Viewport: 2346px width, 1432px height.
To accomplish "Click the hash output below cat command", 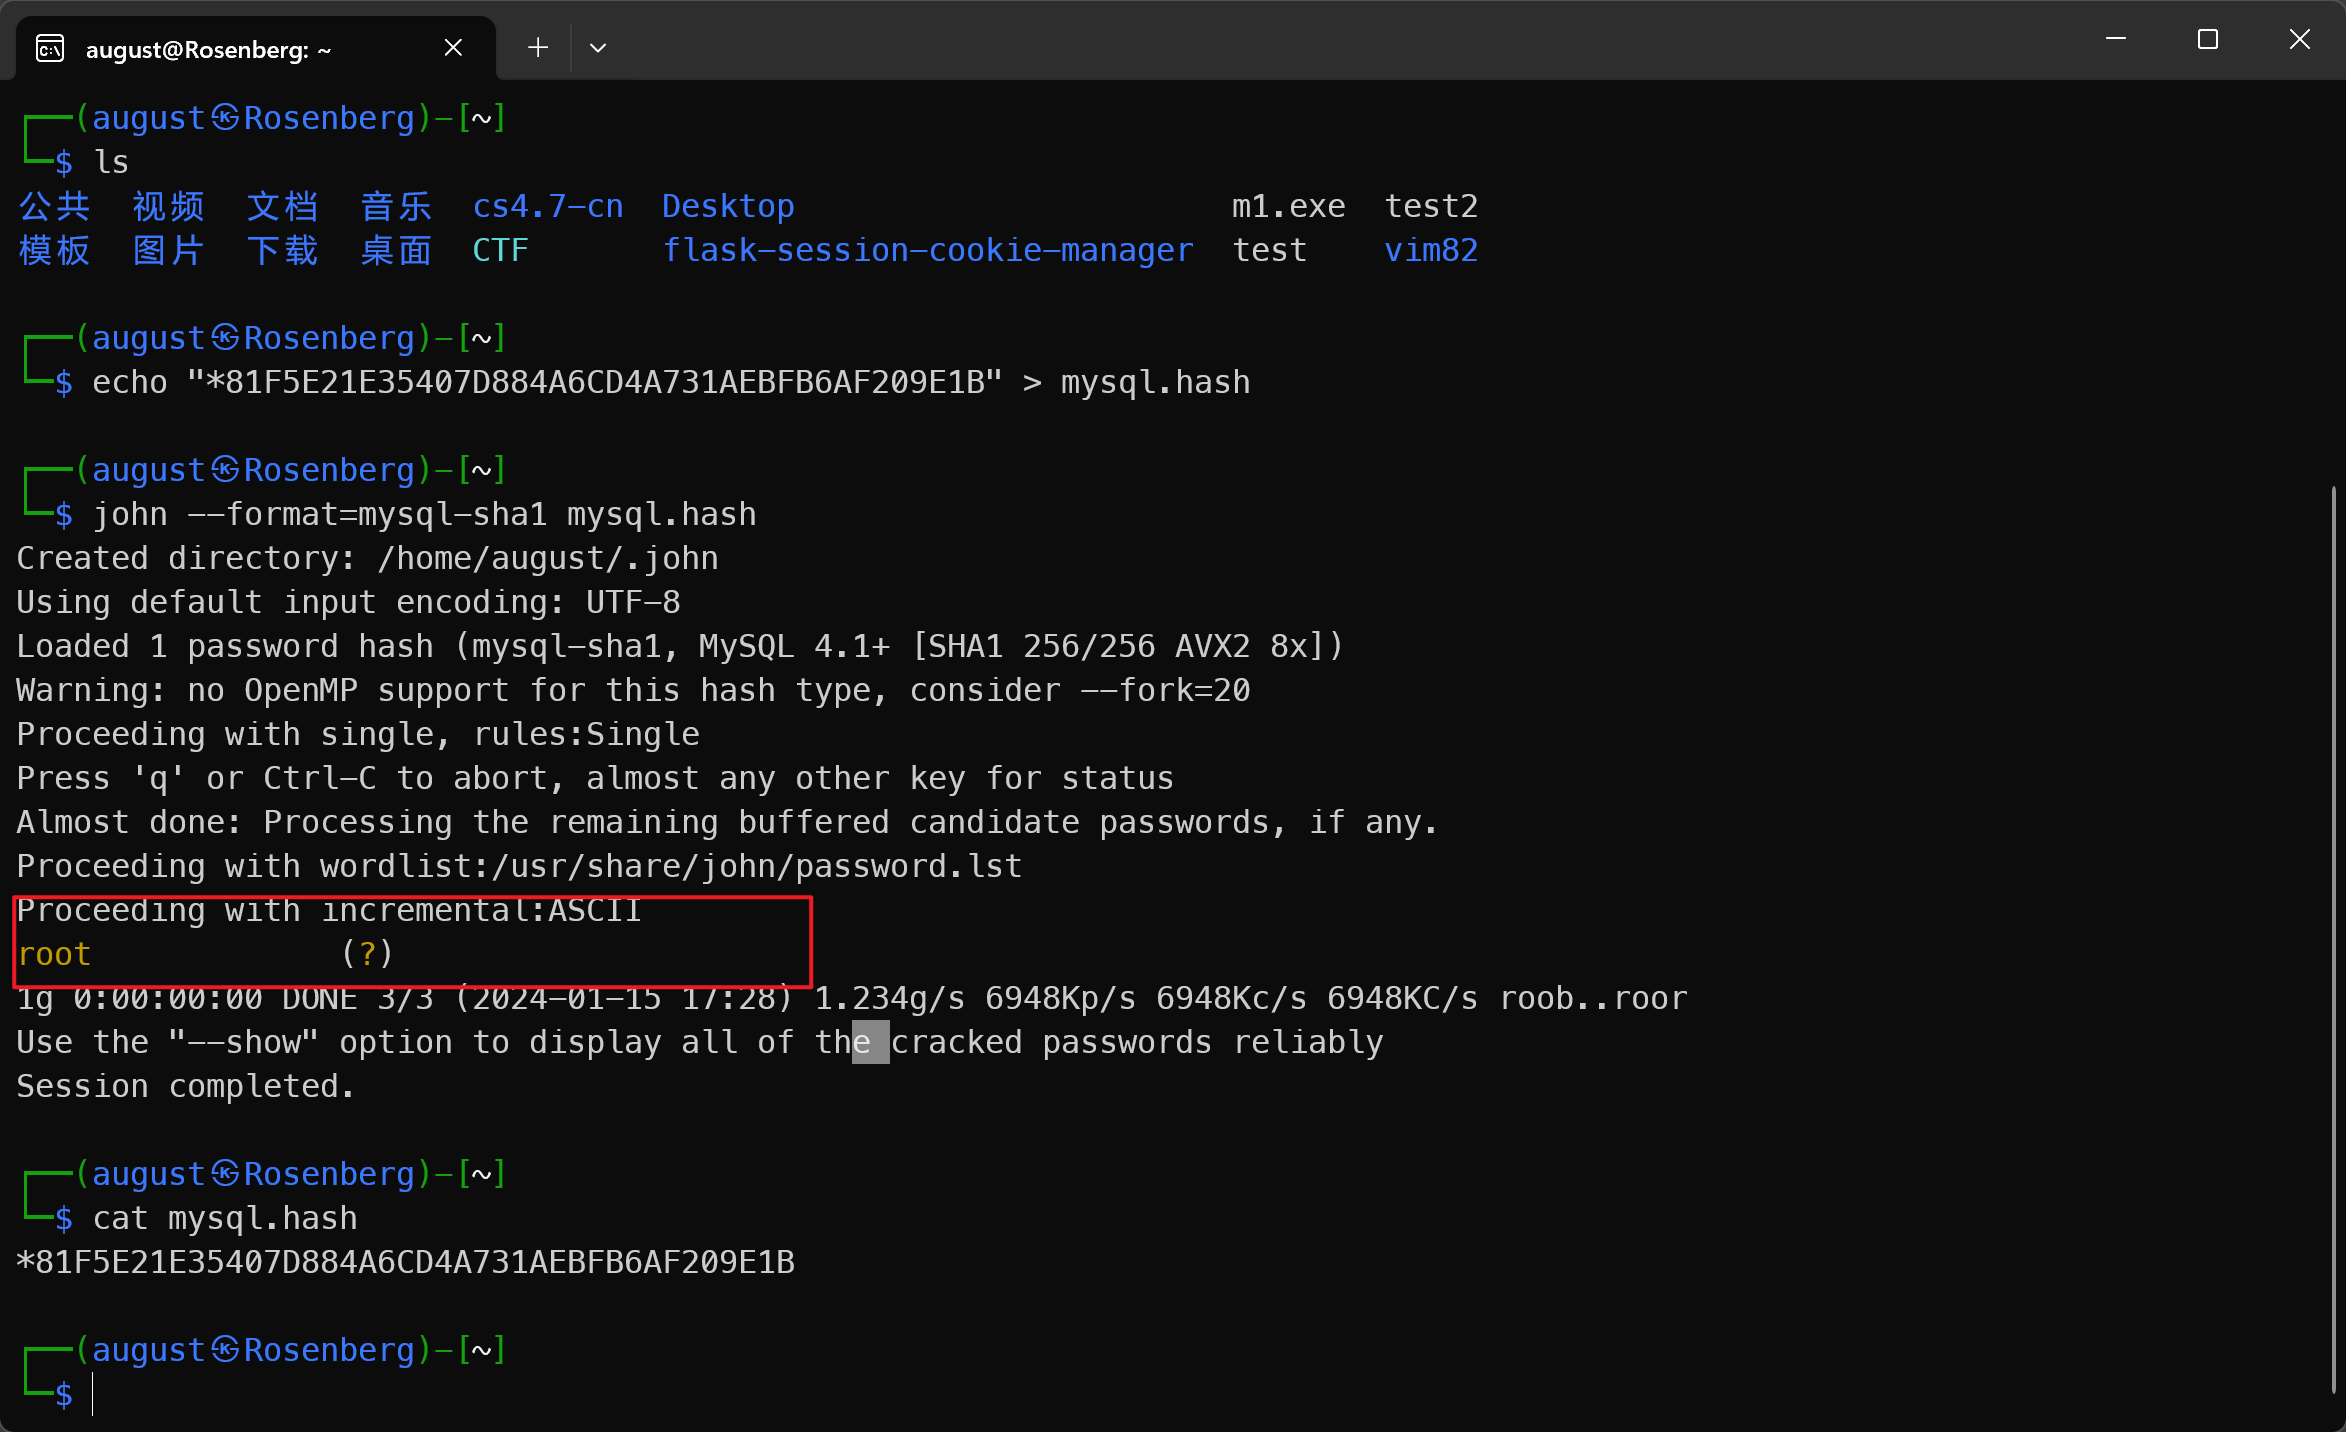I will point(406,1262).
